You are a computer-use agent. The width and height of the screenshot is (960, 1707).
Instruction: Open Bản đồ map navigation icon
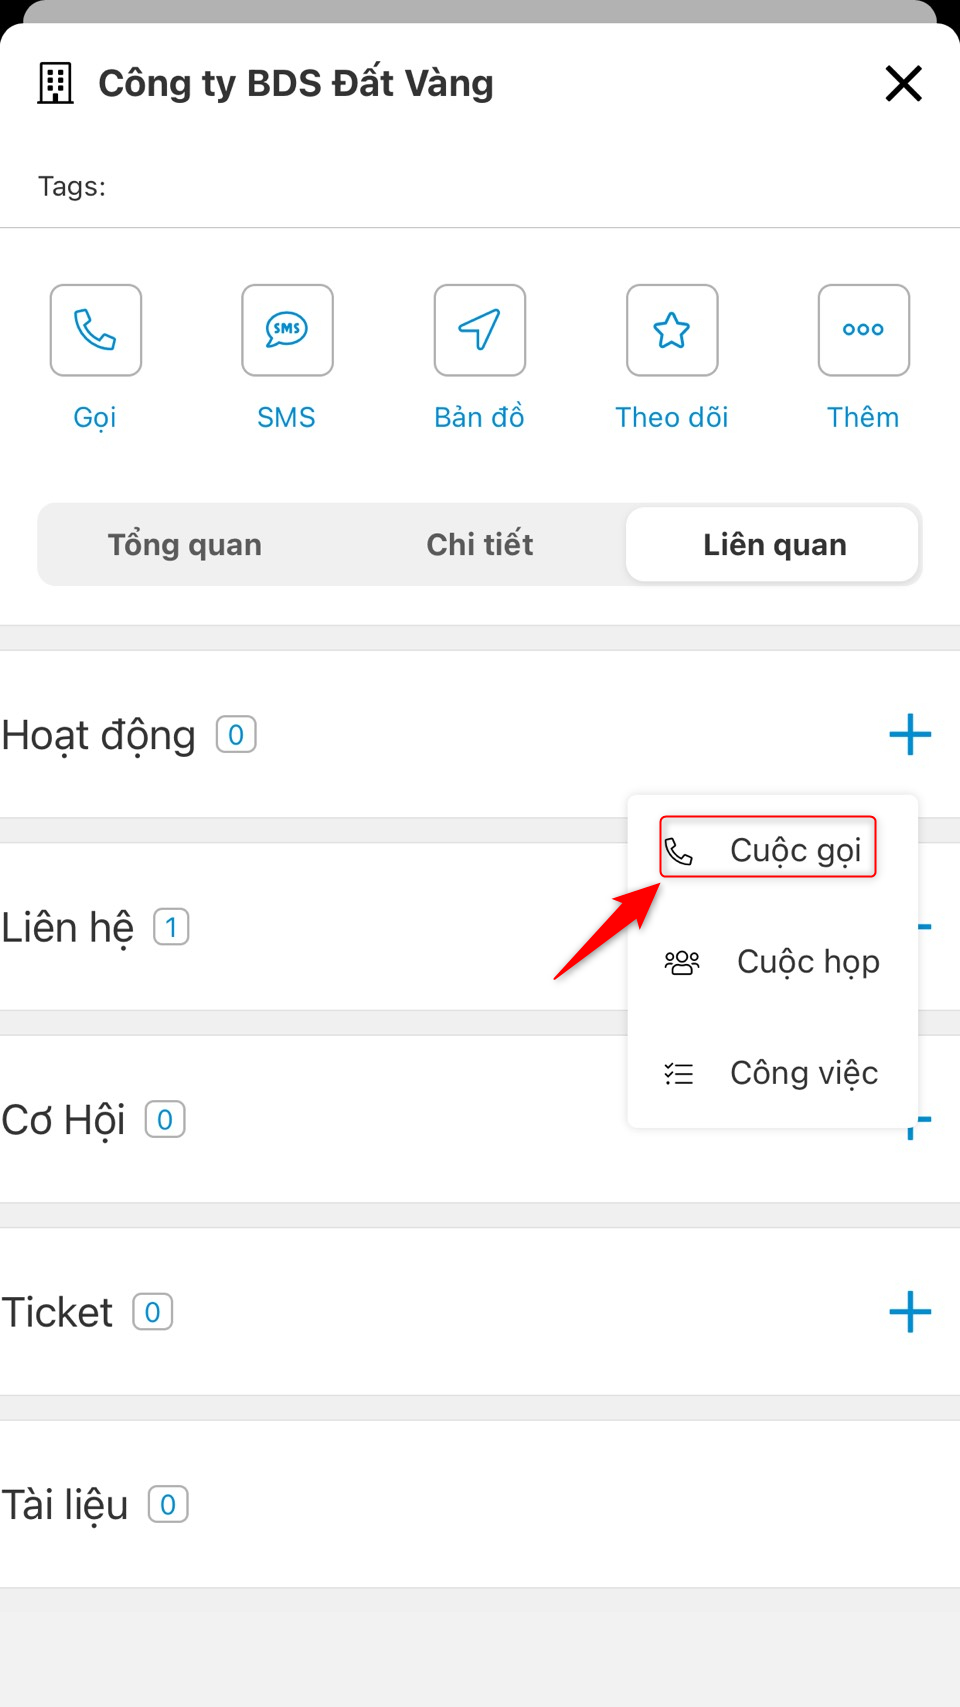(480, 330)
